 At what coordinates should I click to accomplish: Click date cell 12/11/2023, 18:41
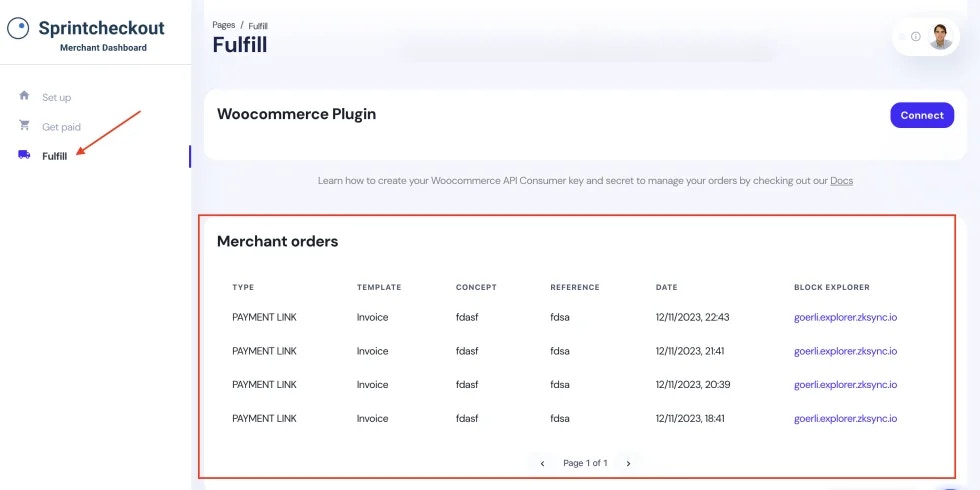[690, 418]
